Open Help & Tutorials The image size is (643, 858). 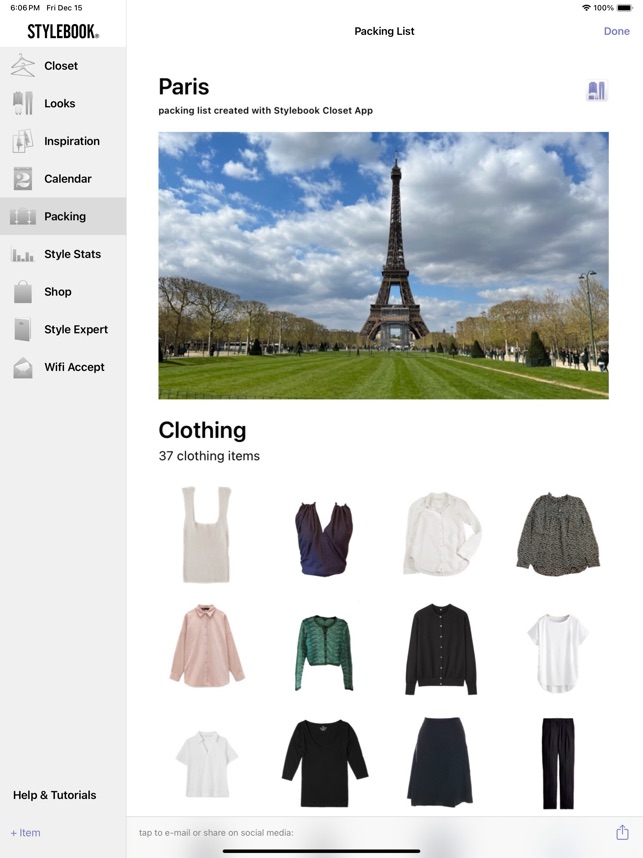point(55,795)
